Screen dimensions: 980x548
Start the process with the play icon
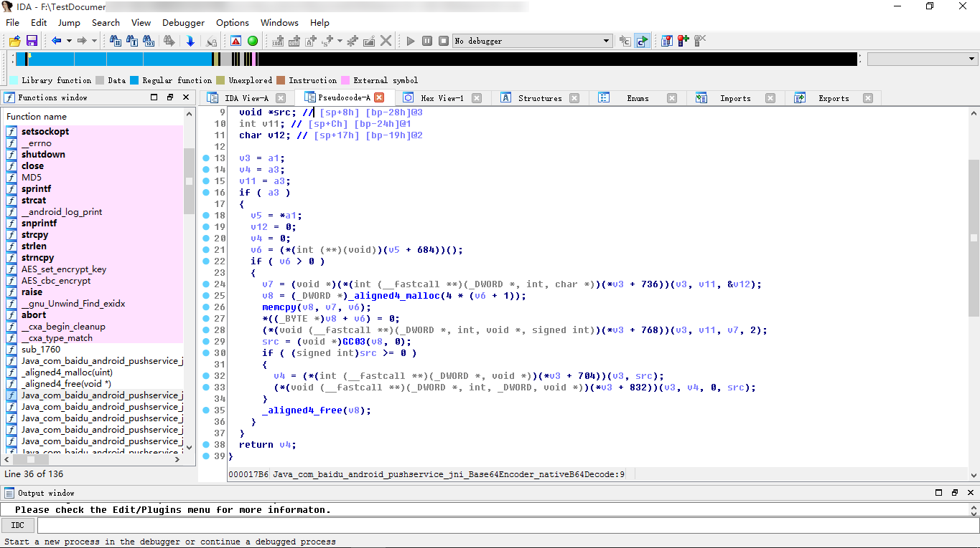[411, 41]
